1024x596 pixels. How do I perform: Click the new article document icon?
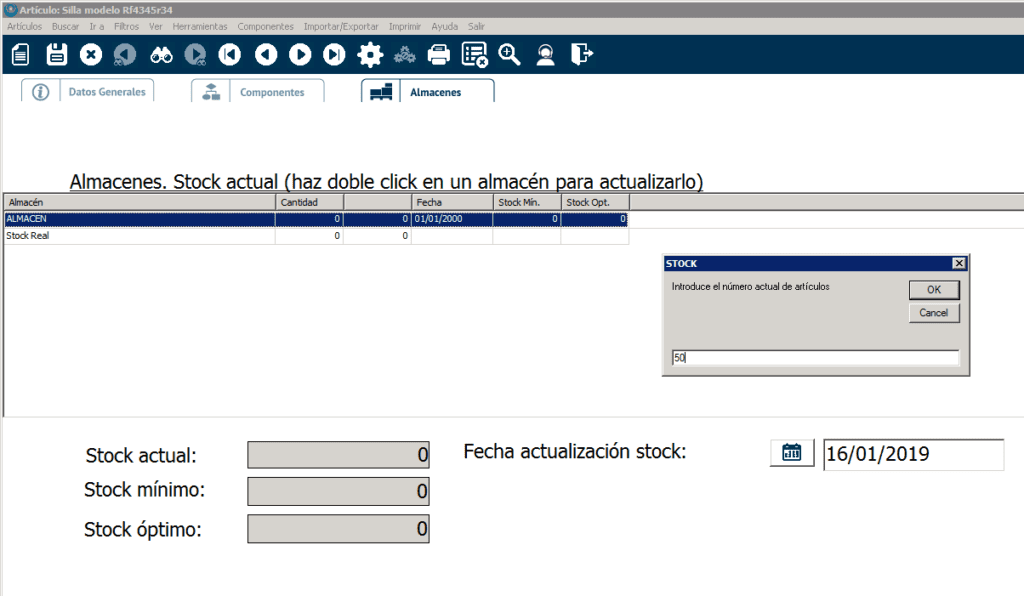pyautogui.click(x=20, y=55)
